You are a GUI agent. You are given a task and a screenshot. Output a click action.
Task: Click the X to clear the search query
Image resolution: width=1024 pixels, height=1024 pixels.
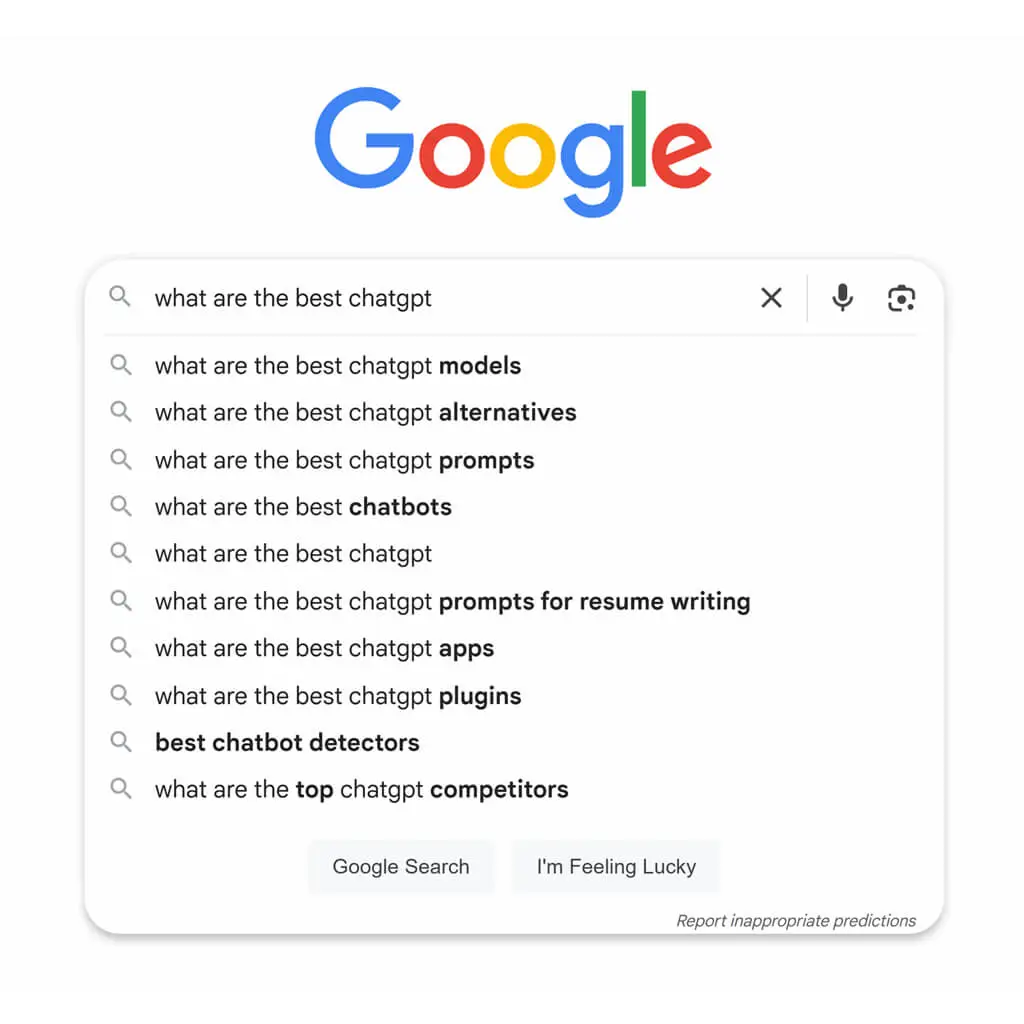pyautogui.click(x=770, y=297)
